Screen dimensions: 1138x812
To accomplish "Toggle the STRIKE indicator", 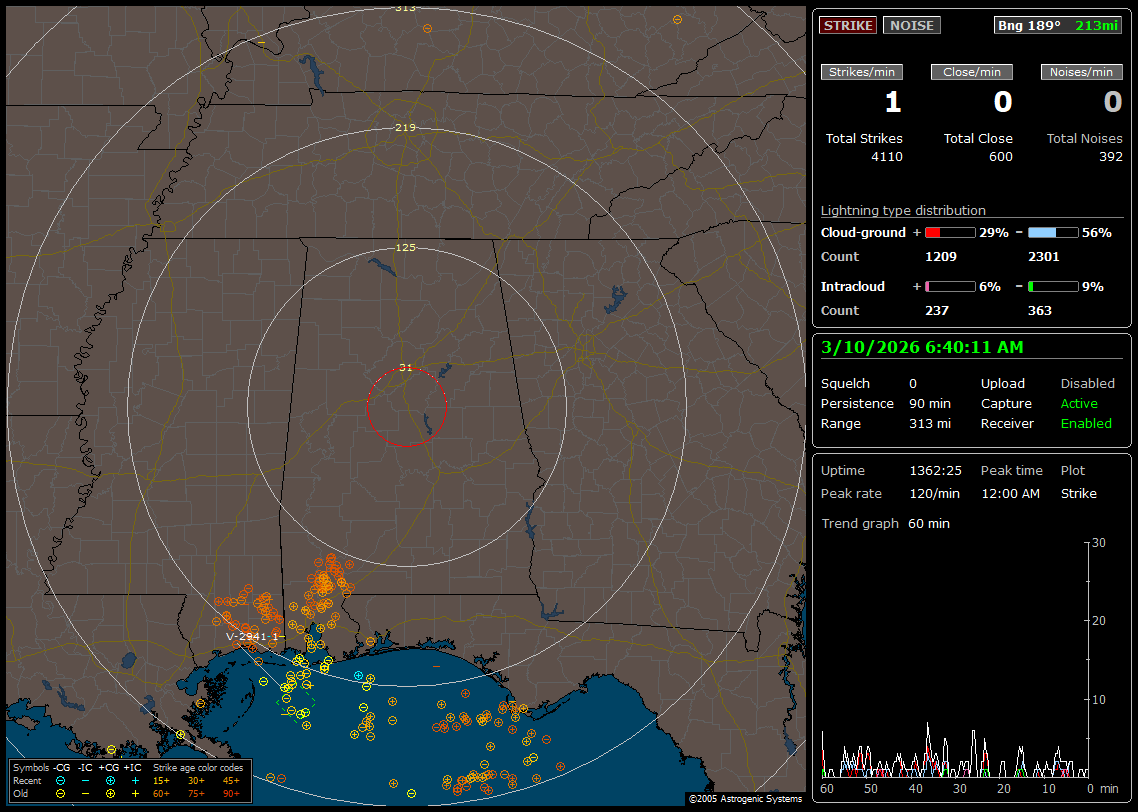I will click(x=848, y=25).
